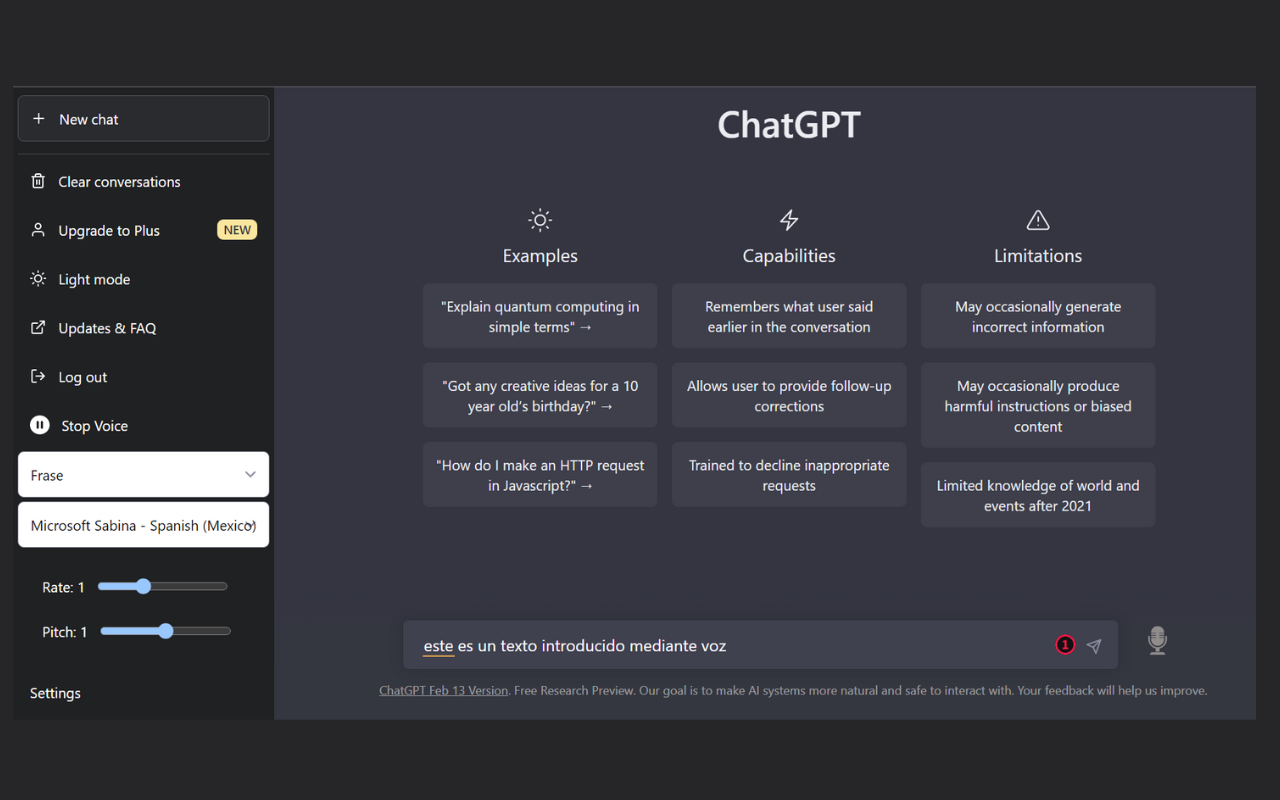Click Stop Voice label
Screen dimensions: 1280x800
click(x=95, y=426)
